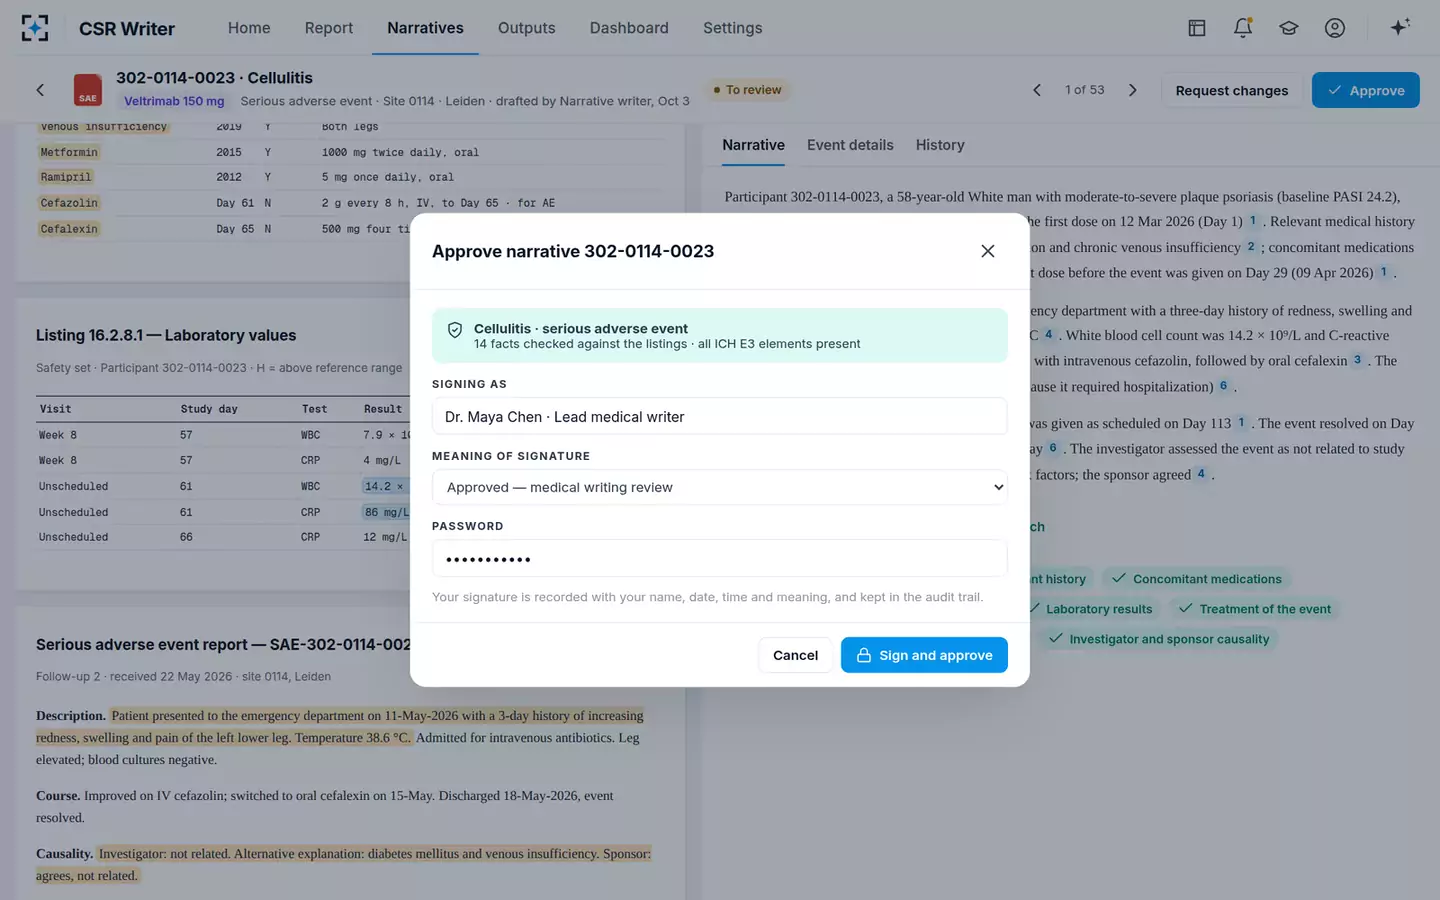Open the table layout icon in header
This screenshot has height=900, width=1440.
point(1197,28)
